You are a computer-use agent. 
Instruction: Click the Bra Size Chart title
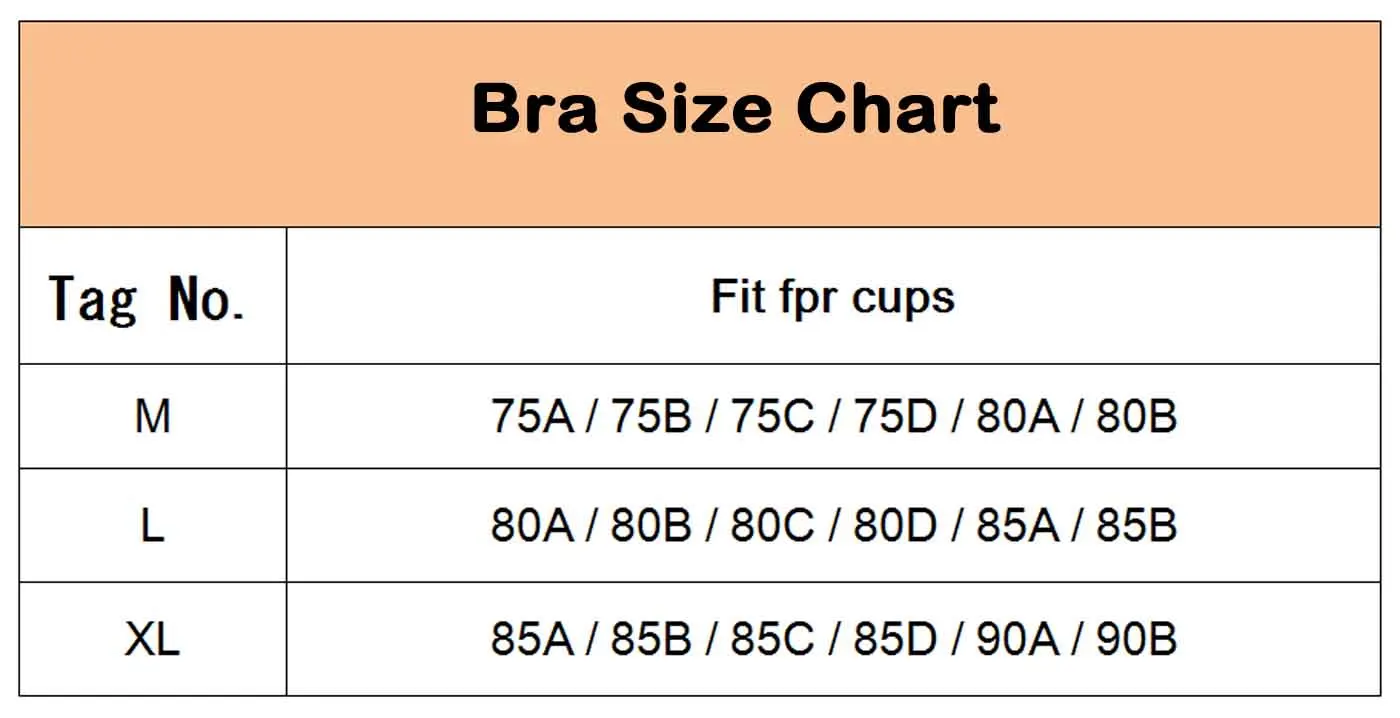[x=735, y=109]
